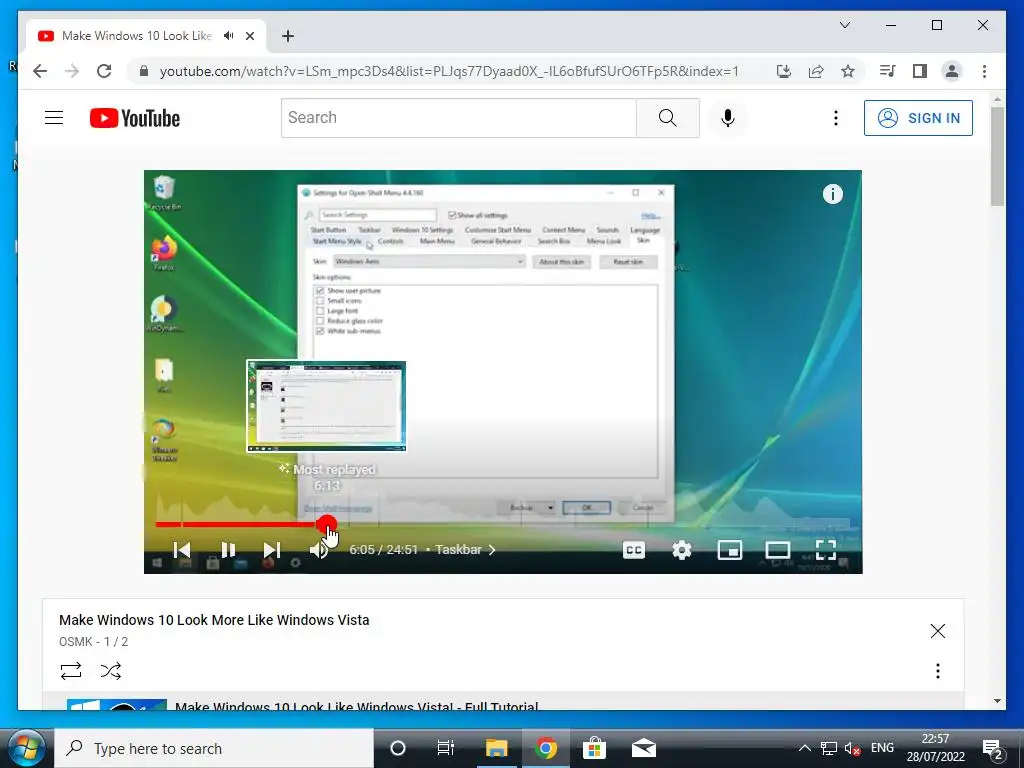The width and height of the screenshot is (1024, 768).
Task: Click the magnifier search button
Action: tap(667, 118)
